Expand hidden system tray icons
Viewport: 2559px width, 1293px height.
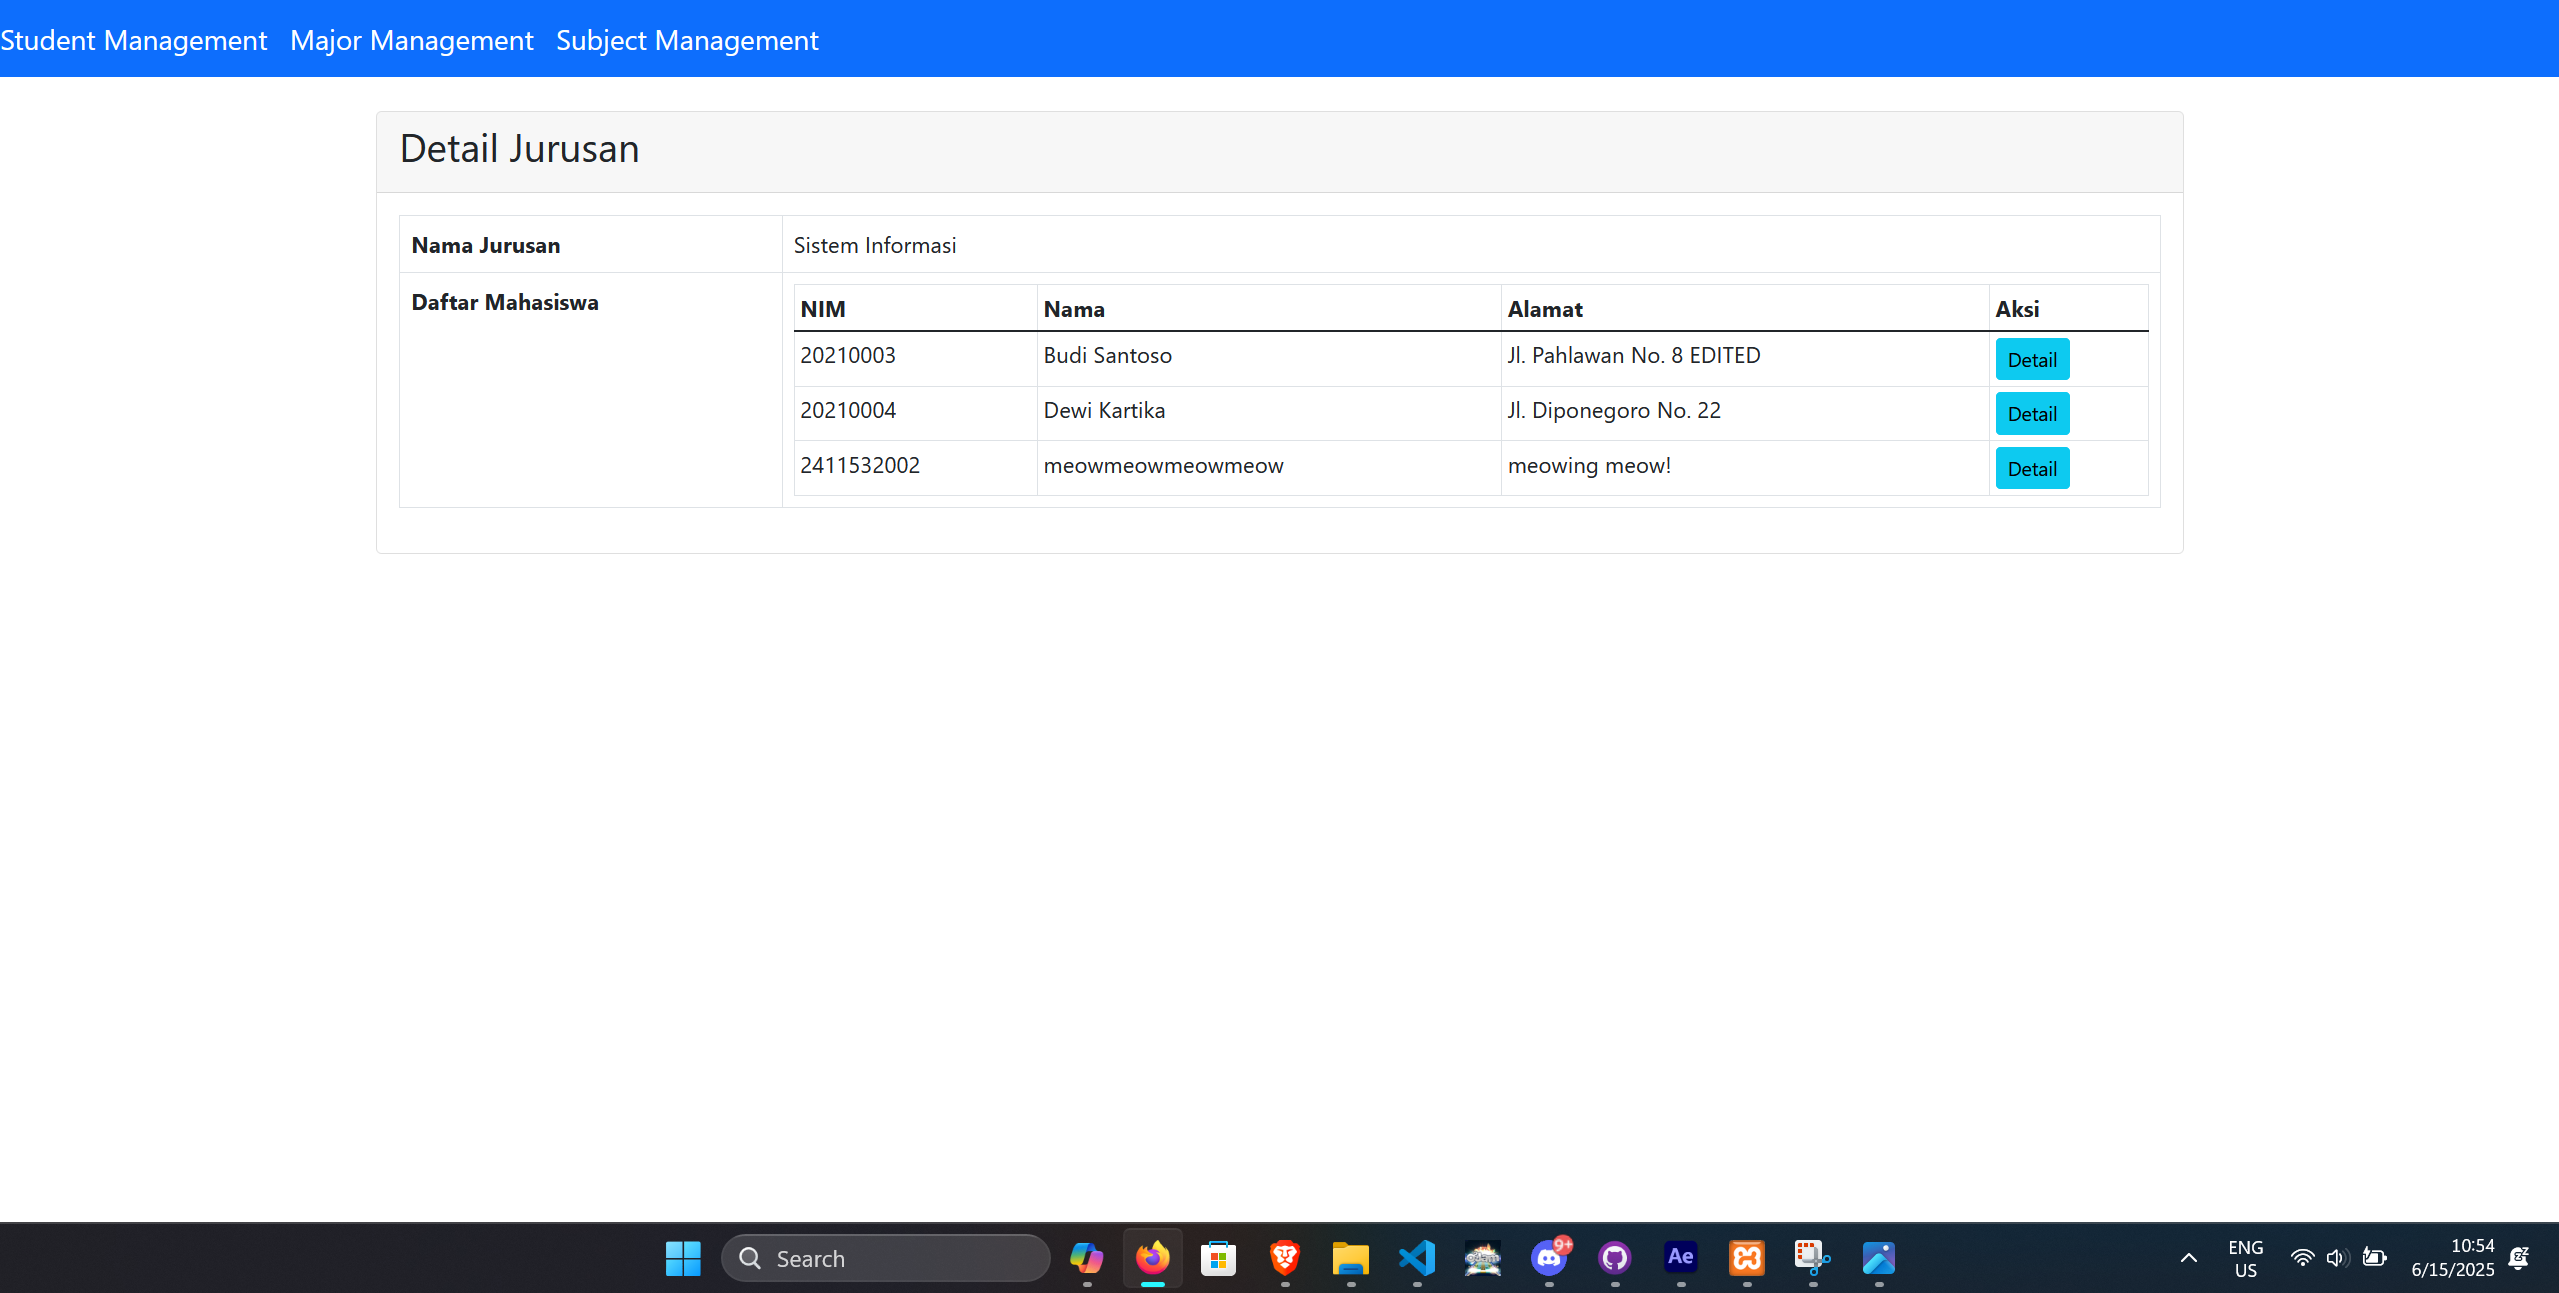click(x=2188, y=1258)
